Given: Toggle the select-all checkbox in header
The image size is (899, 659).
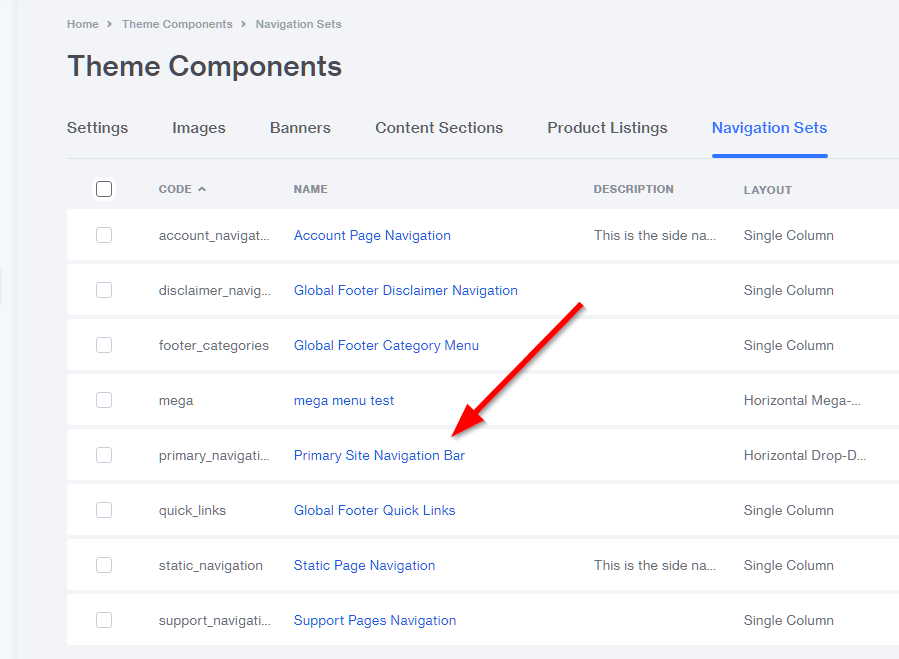Looking at the screenshot, I should click(104, 189).
